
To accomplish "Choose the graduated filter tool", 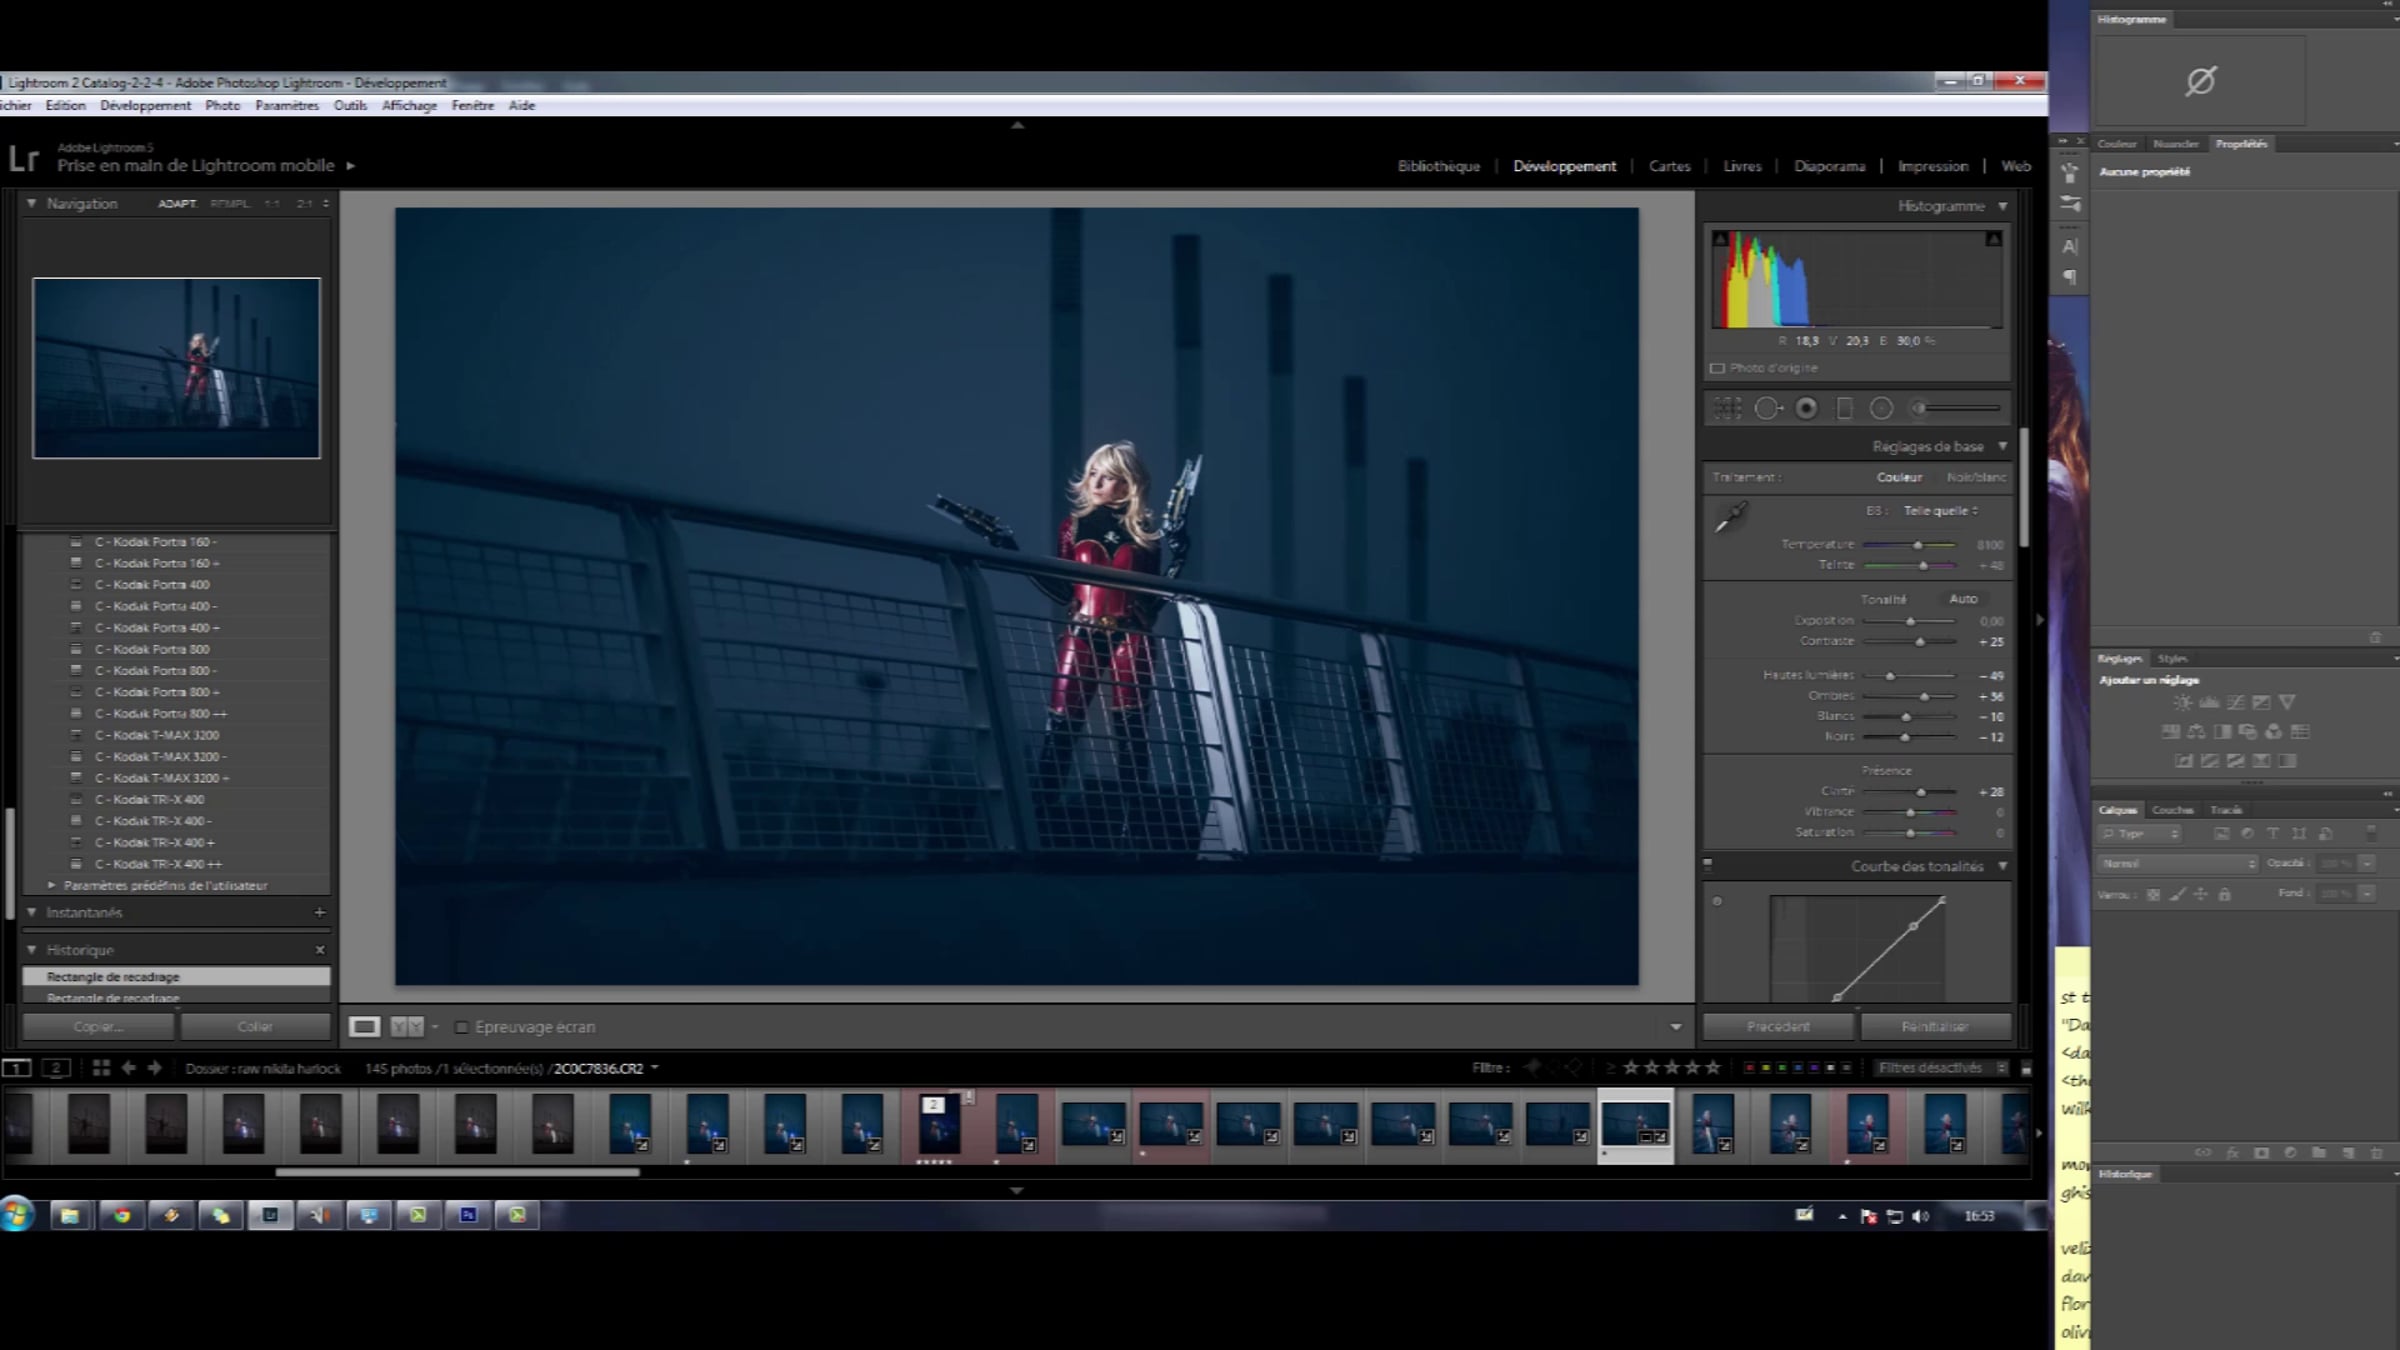I will [x=1844, y=408].
